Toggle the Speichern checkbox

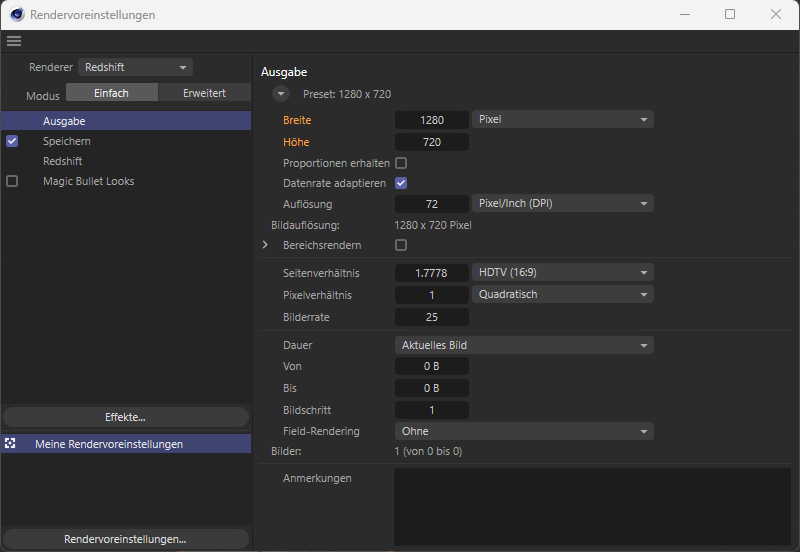12,141
